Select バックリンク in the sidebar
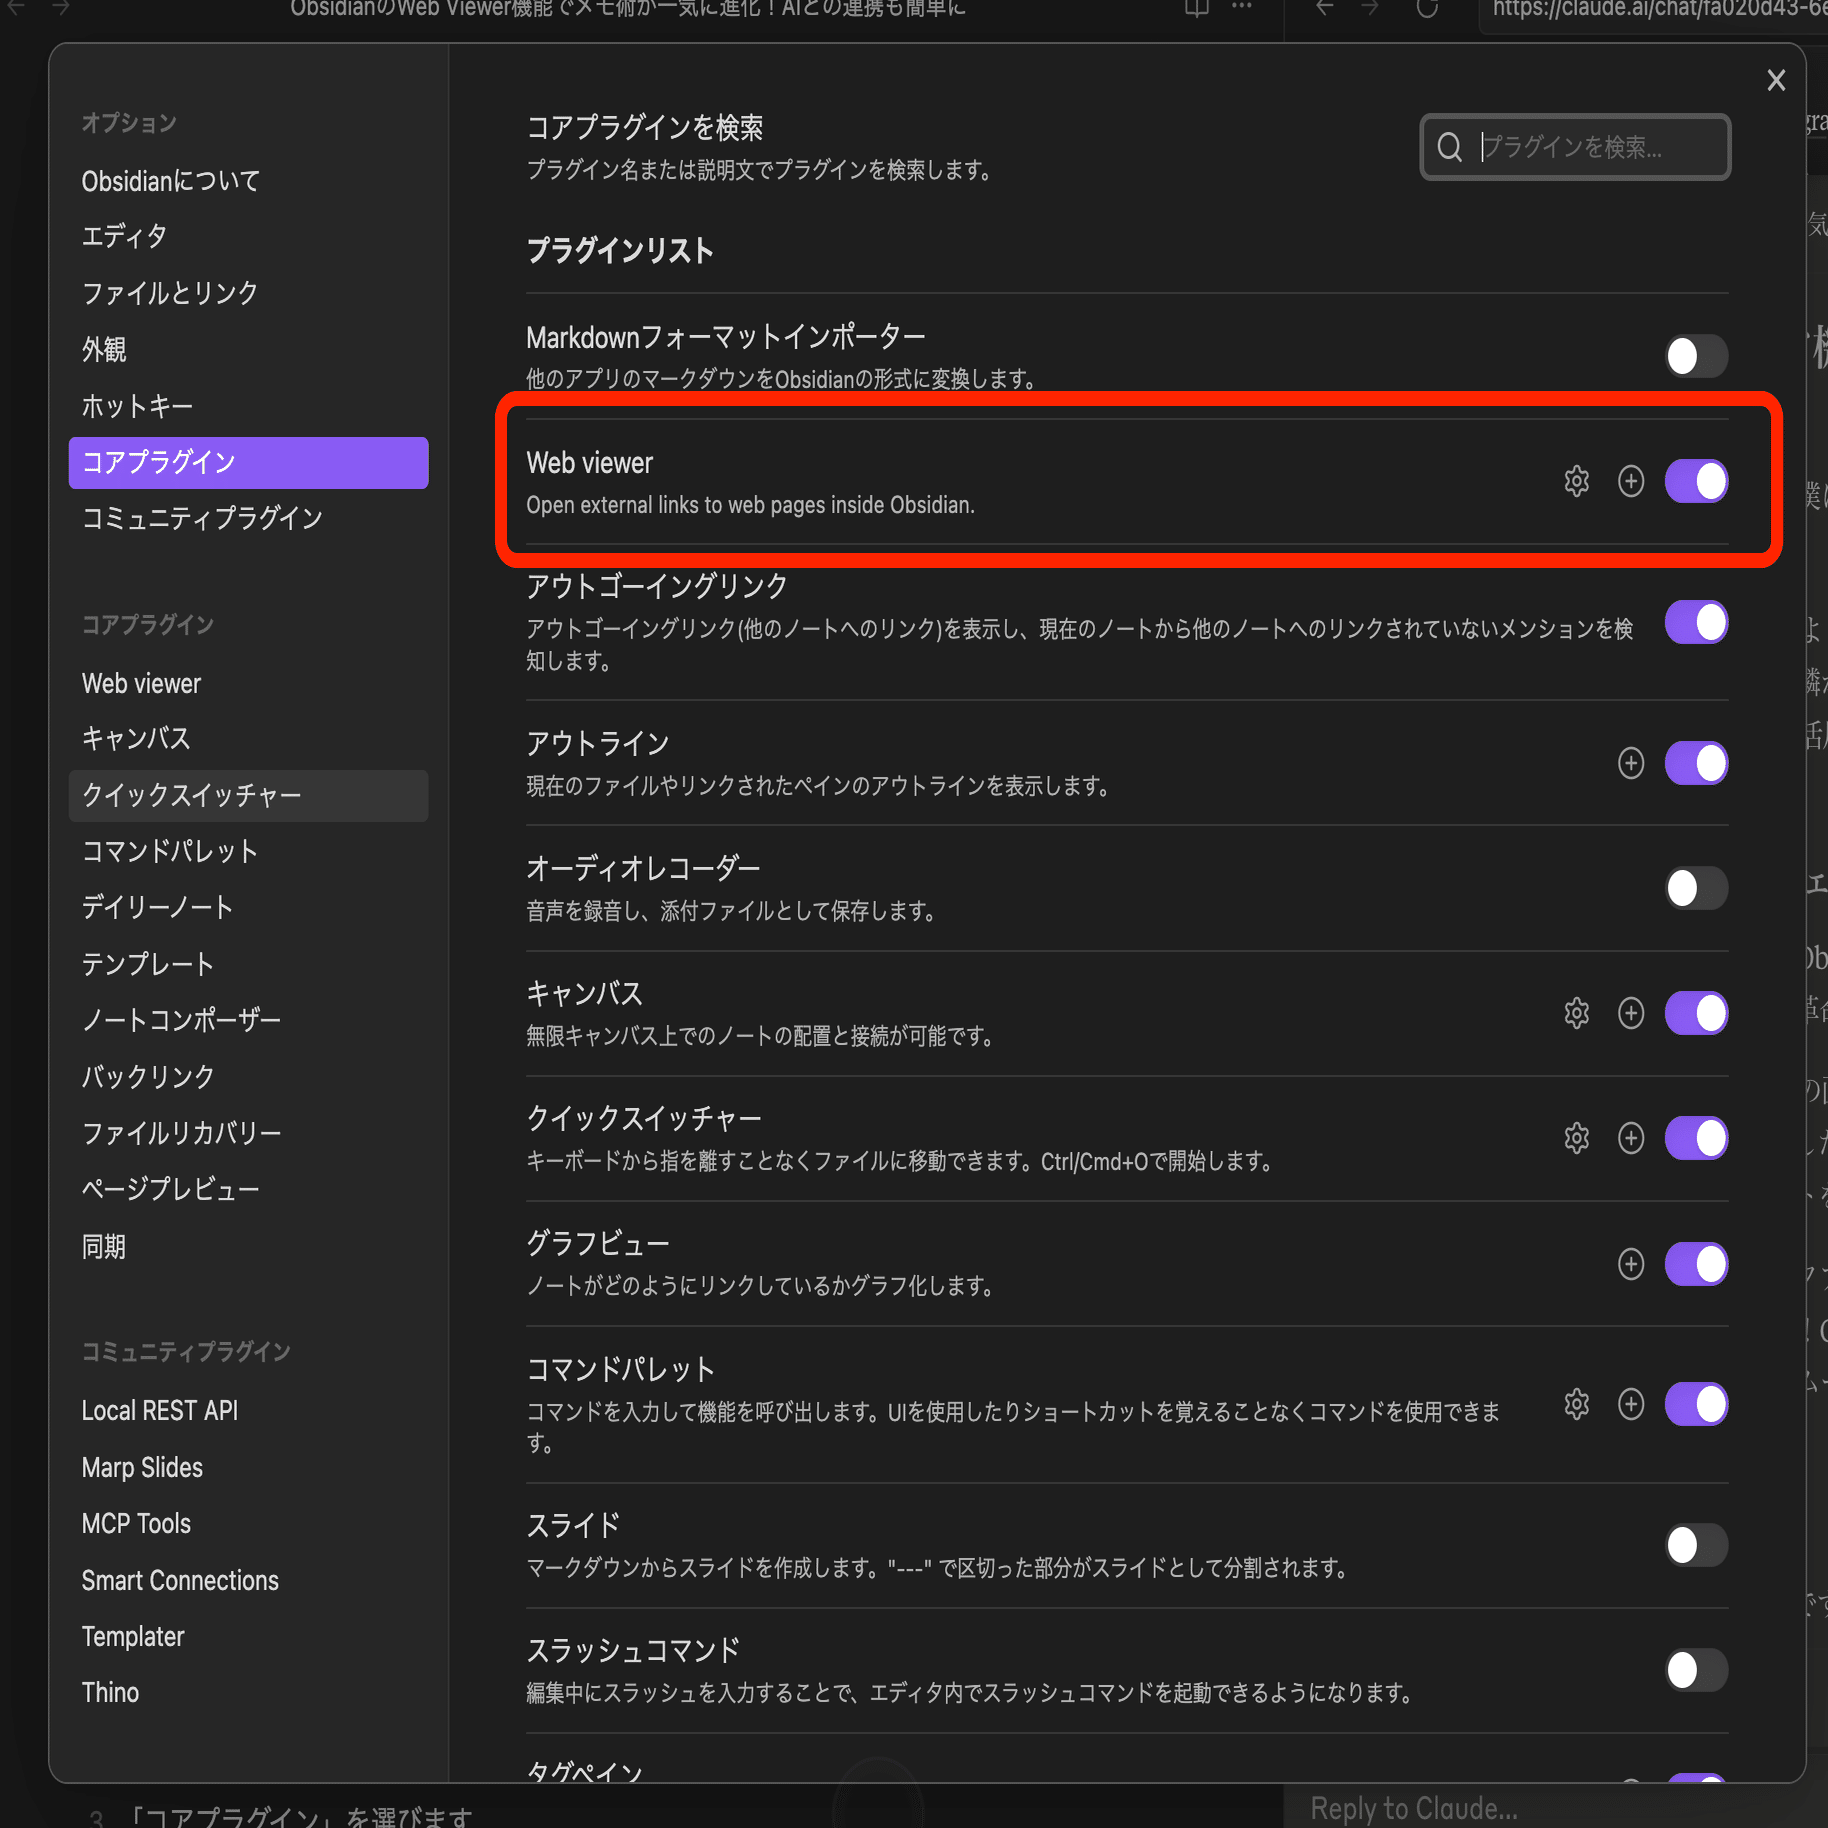Screen dimensions: 1828x1828 point(248,1077)
